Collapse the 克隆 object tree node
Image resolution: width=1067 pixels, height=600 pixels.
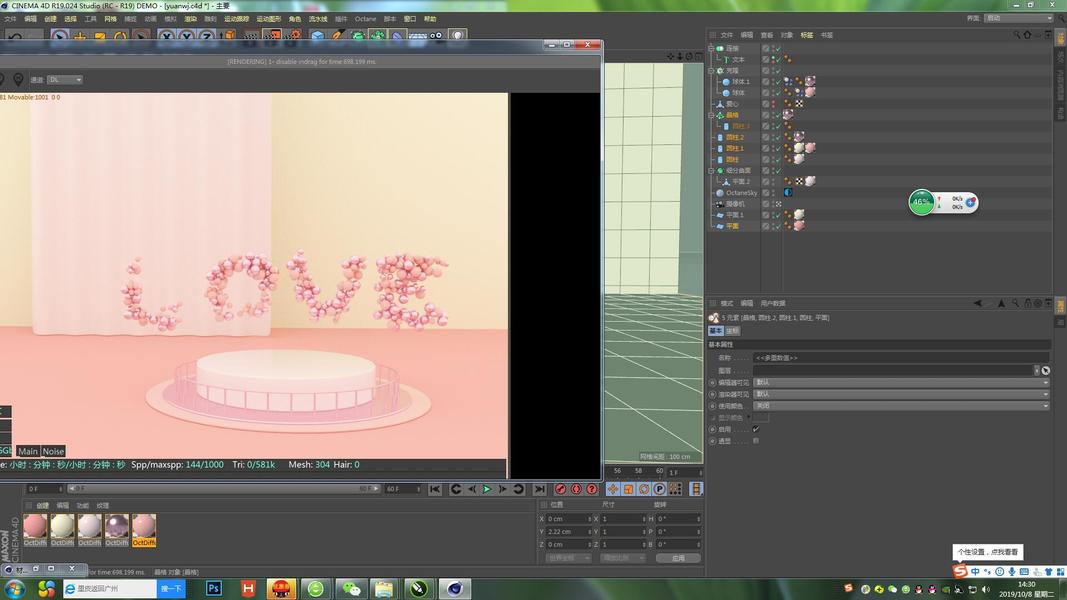(x=711, y=71)
